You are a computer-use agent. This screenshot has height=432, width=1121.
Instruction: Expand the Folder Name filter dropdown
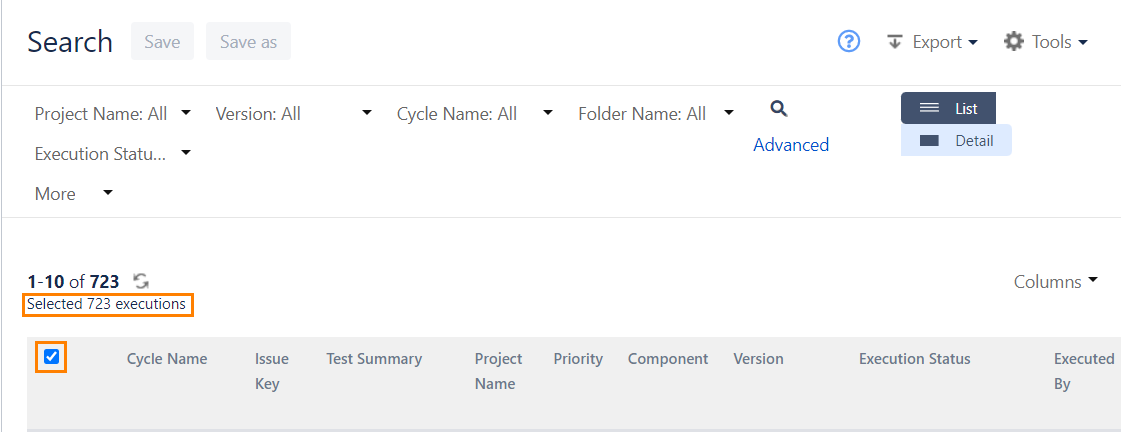click(656, 114)
